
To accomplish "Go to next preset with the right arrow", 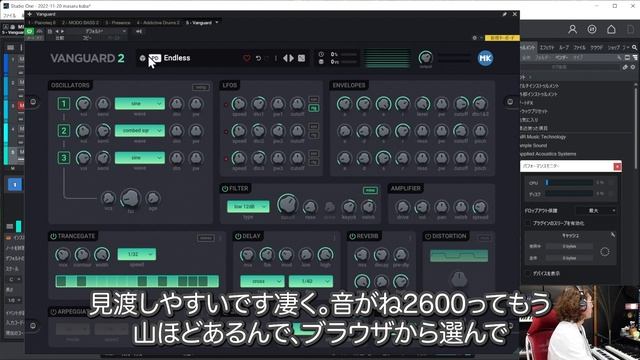I will coord(291,58).
